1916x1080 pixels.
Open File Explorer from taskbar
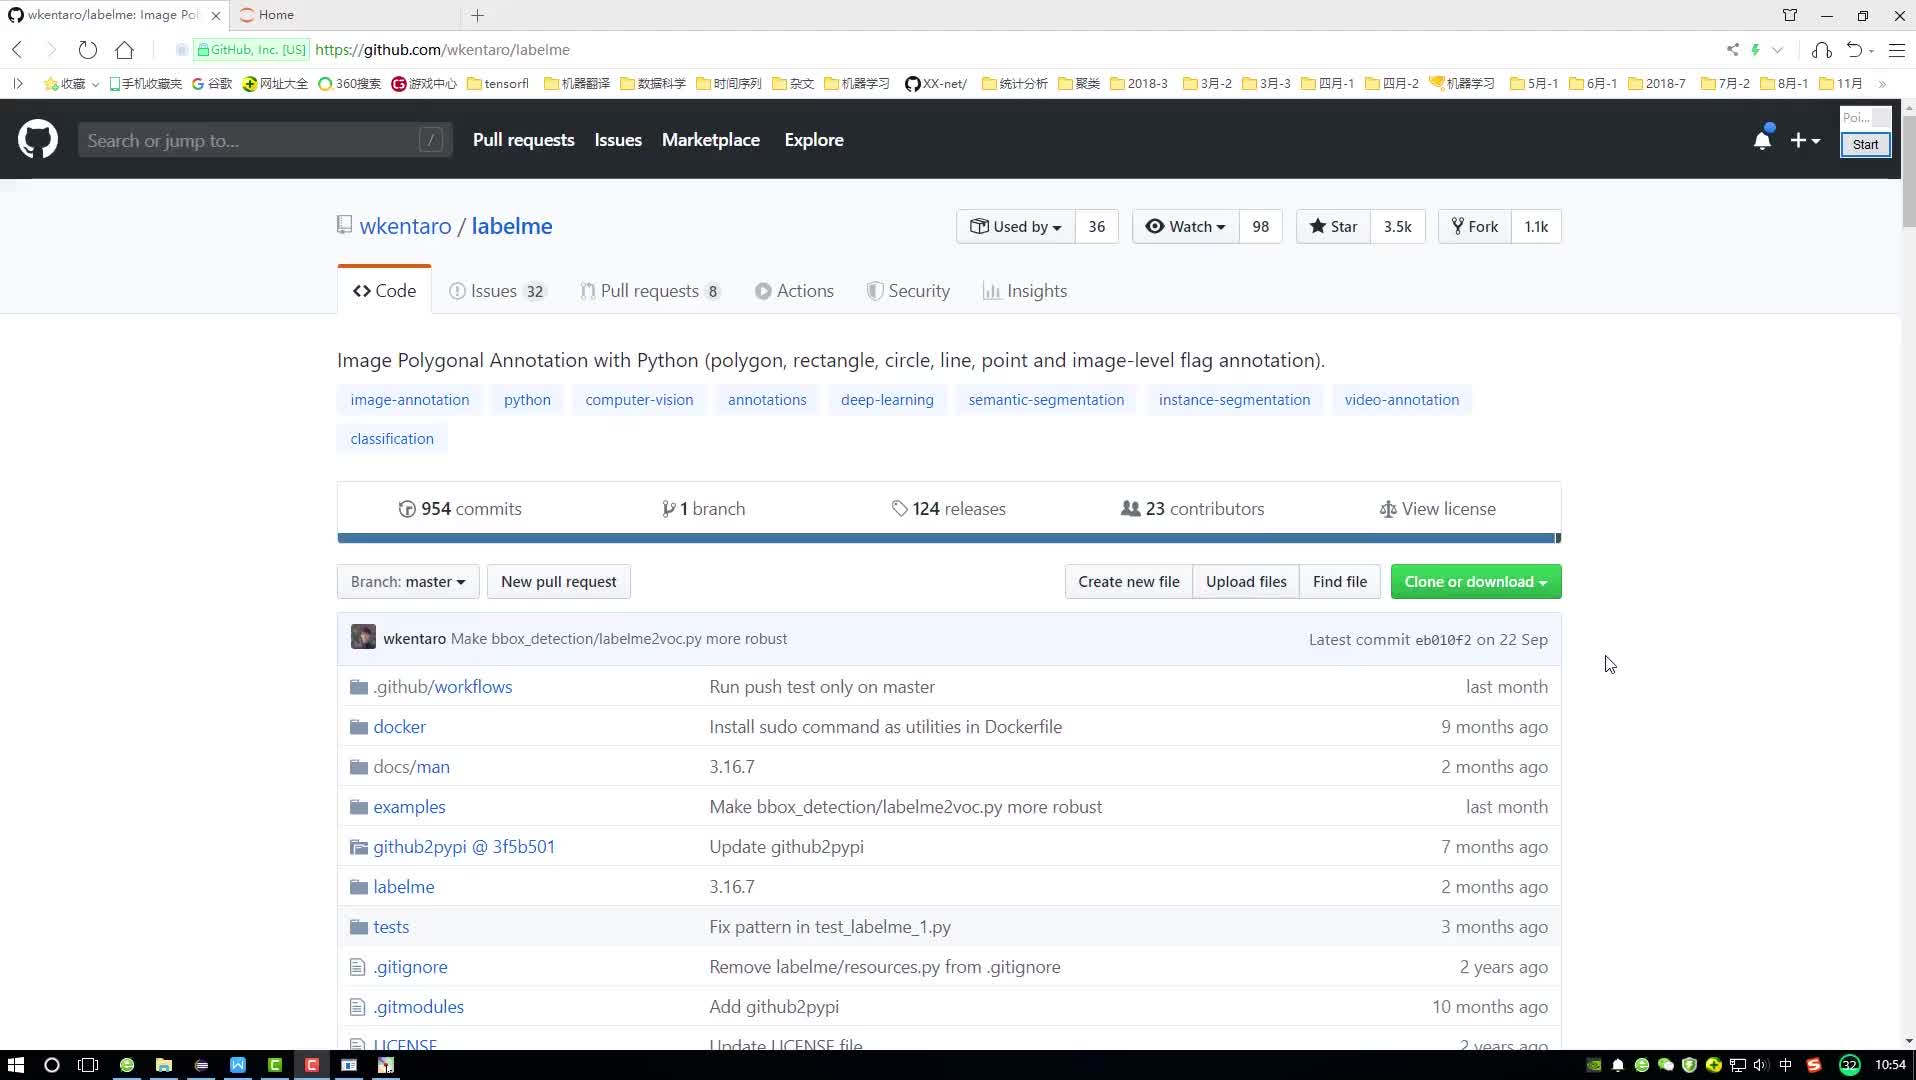pyautogui.click(x=164, y=1065)
